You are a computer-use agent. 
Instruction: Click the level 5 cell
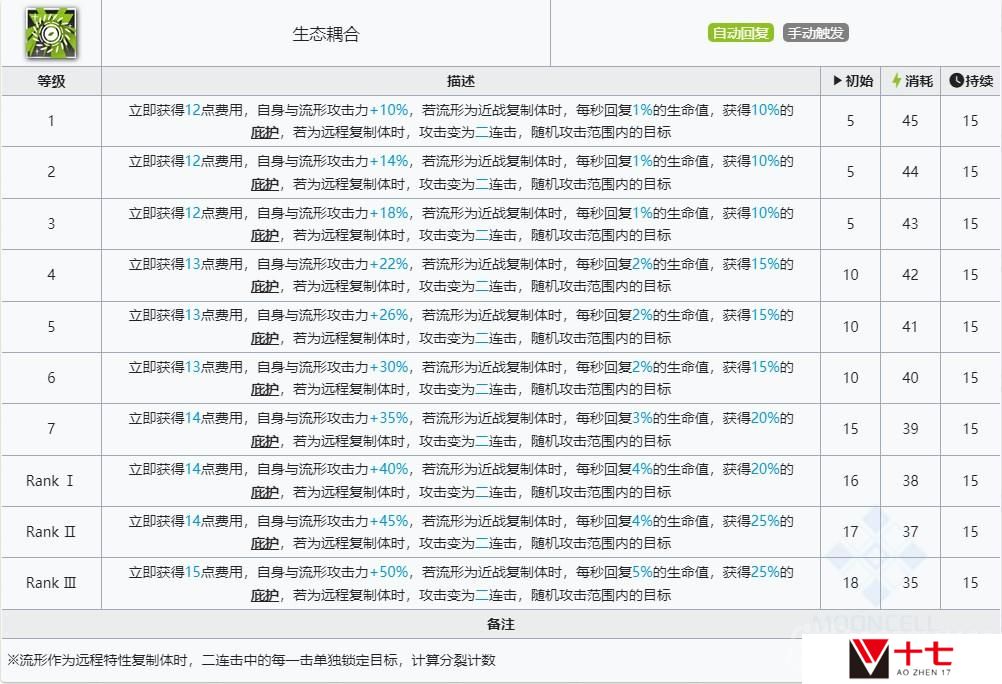[51, 327]
